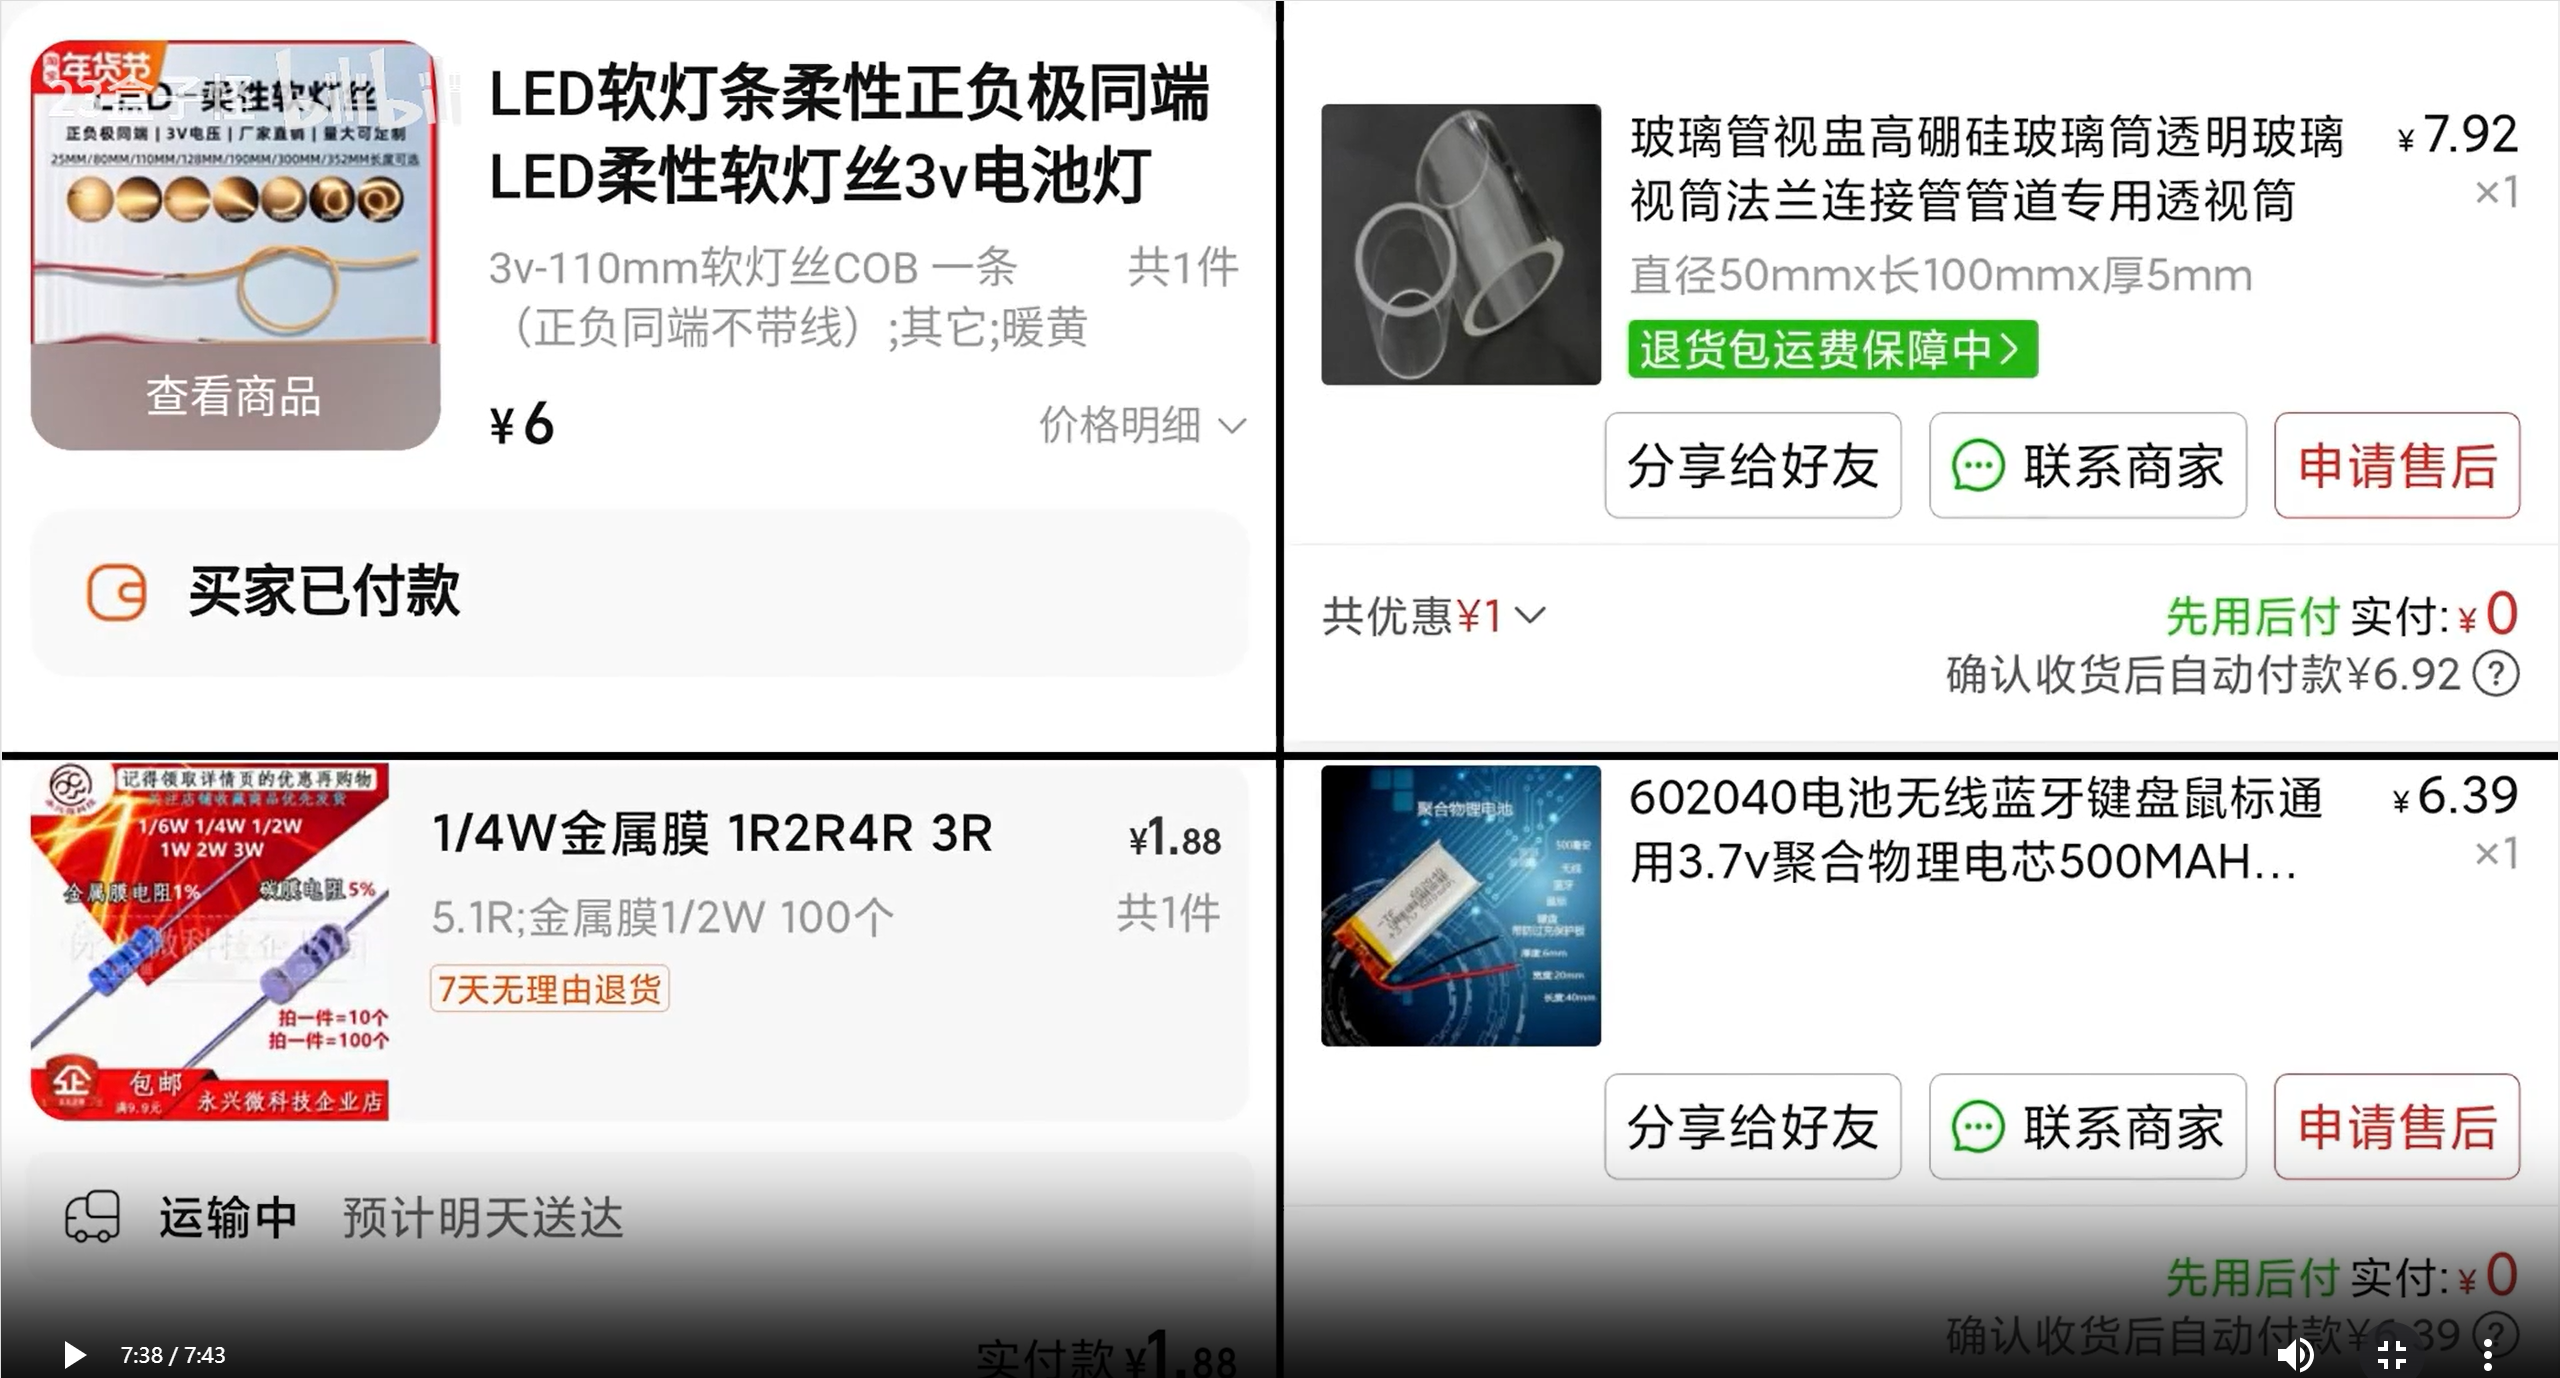Click lower 分享给好友 button
The height and width of the screenshot is (1378, 2560).
[x=1753, y=1127]
